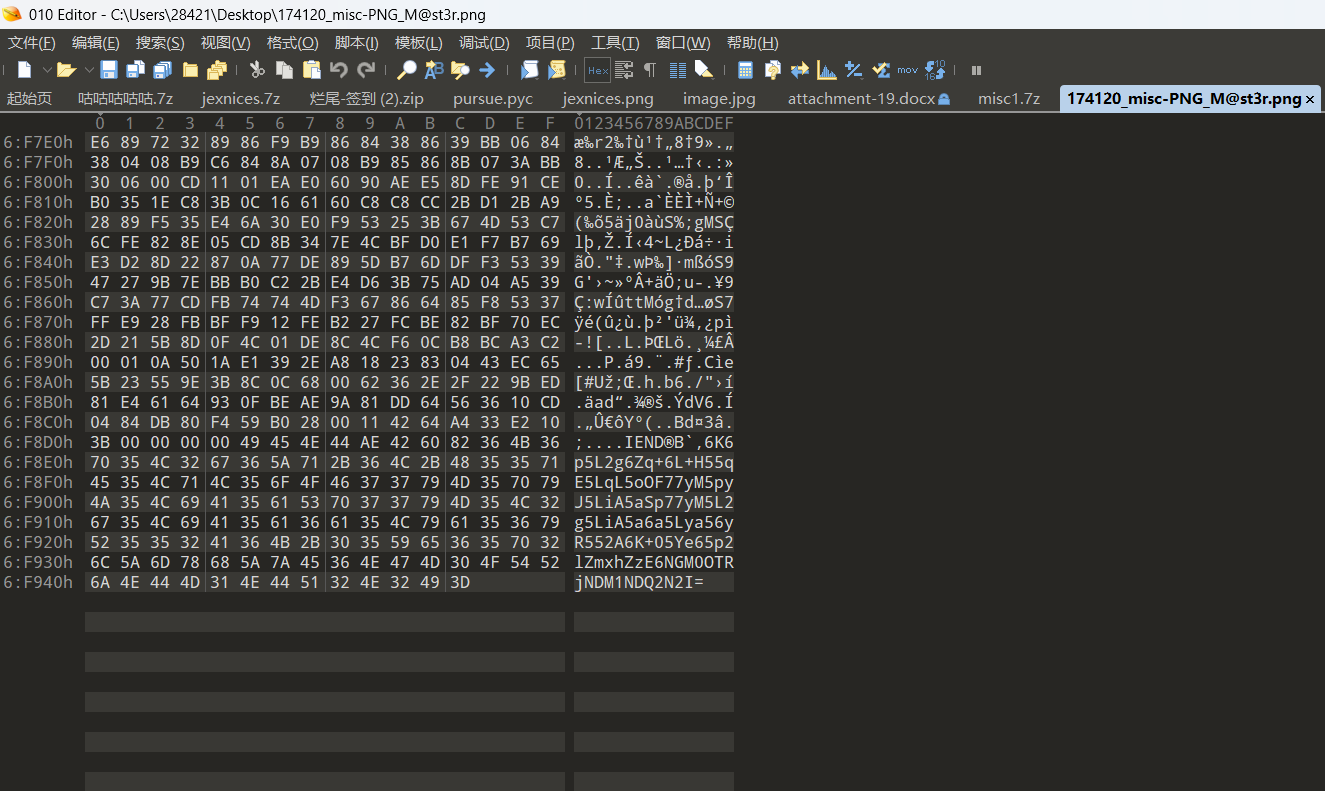Click the Open file folder icon
This screenshot has width=1325, height=791.
click(x=66, y=70)
